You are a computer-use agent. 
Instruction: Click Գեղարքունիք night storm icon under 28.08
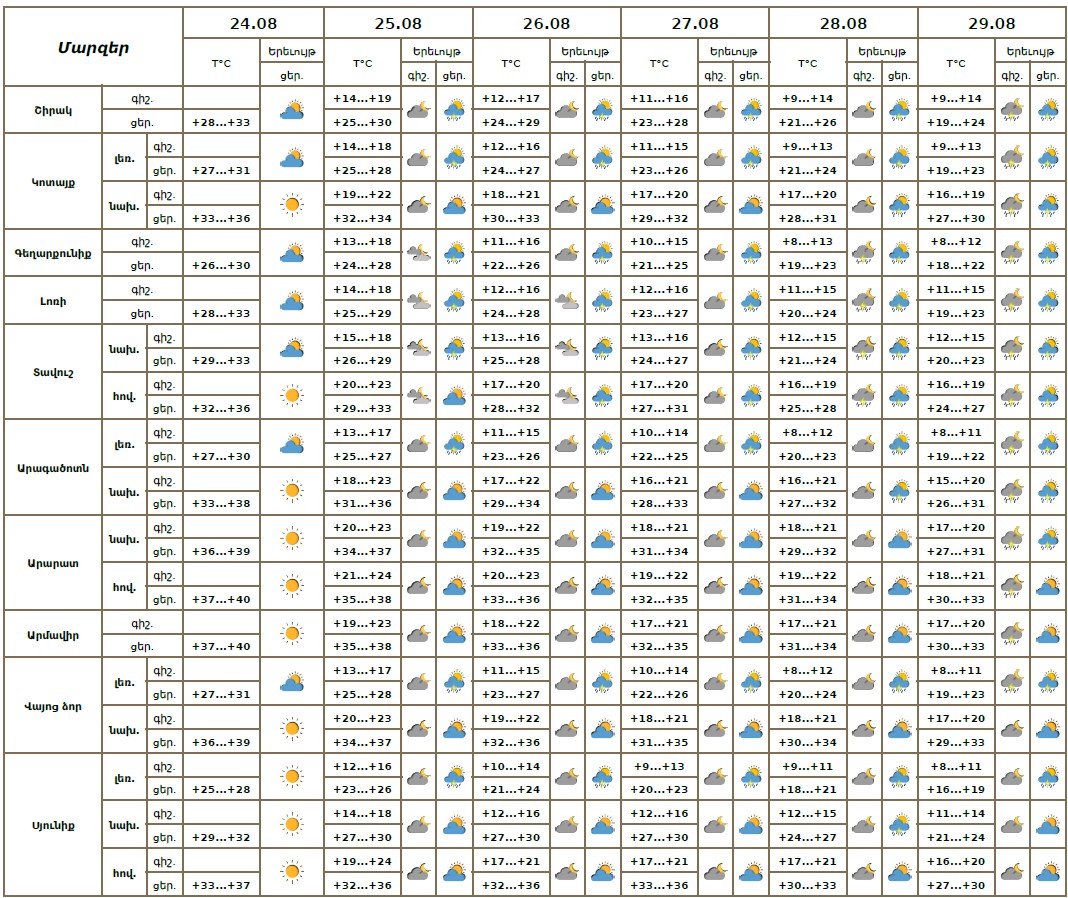click(864, 253)
